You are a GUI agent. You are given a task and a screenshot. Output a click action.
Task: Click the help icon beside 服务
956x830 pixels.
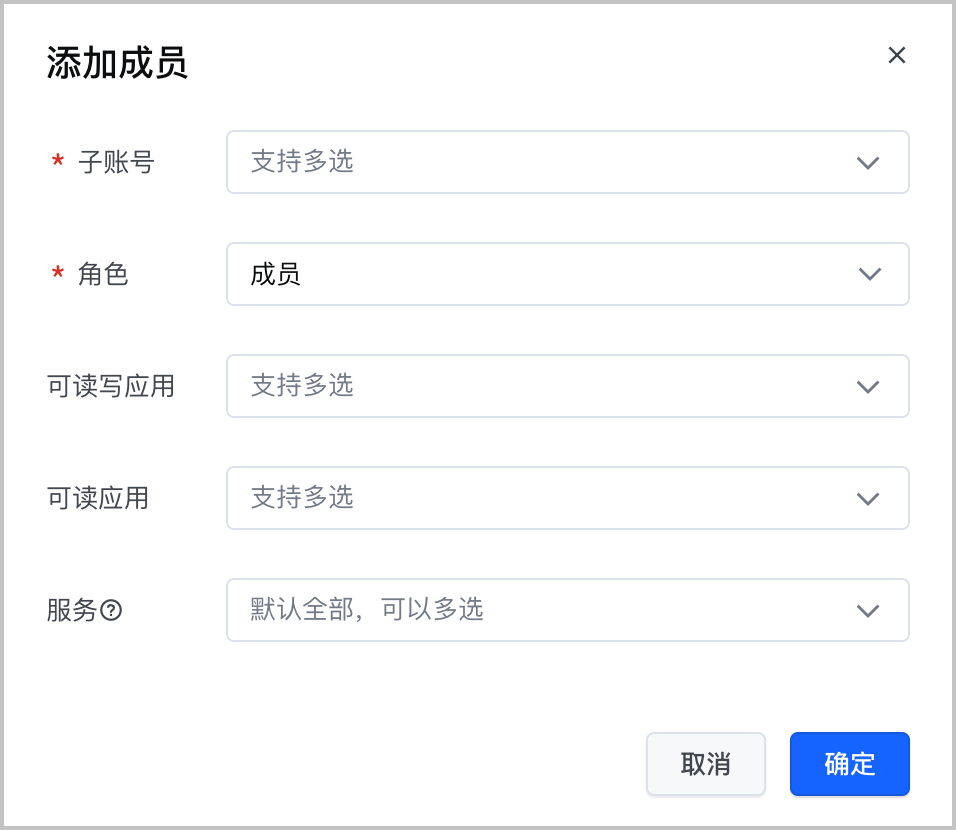(111, 610)
